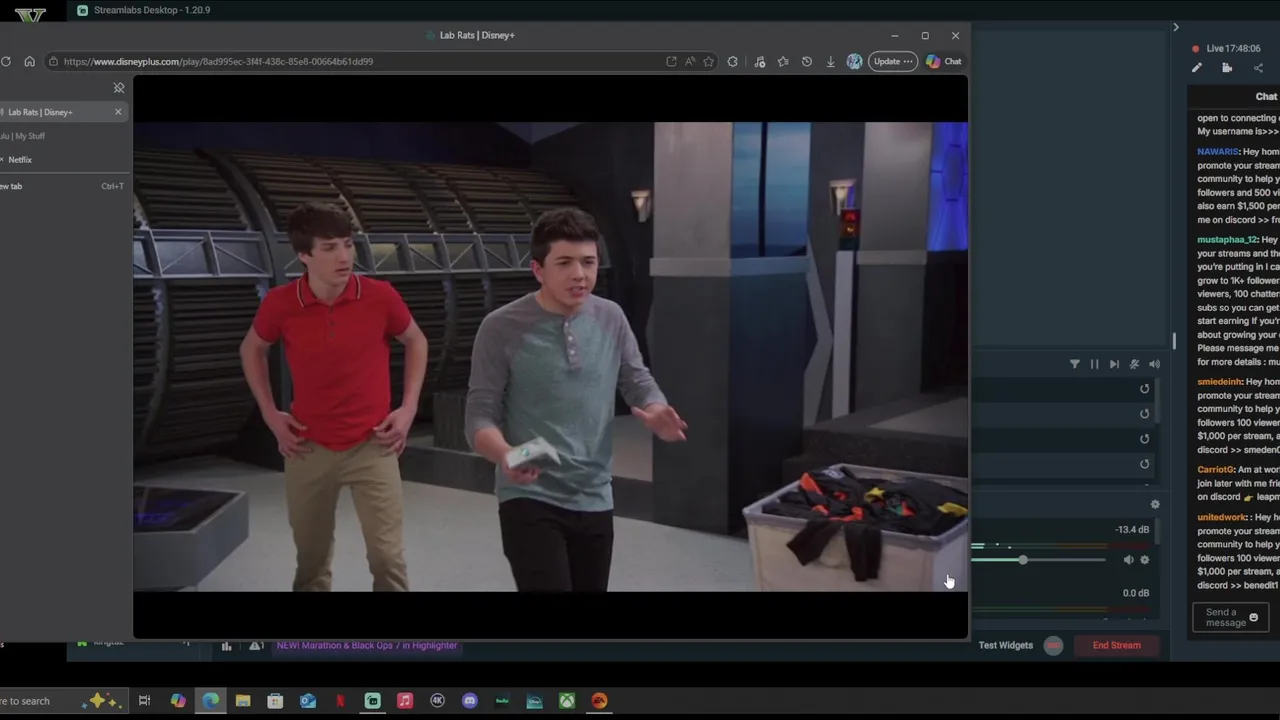Repeat the first event alert

(1145, 389)
